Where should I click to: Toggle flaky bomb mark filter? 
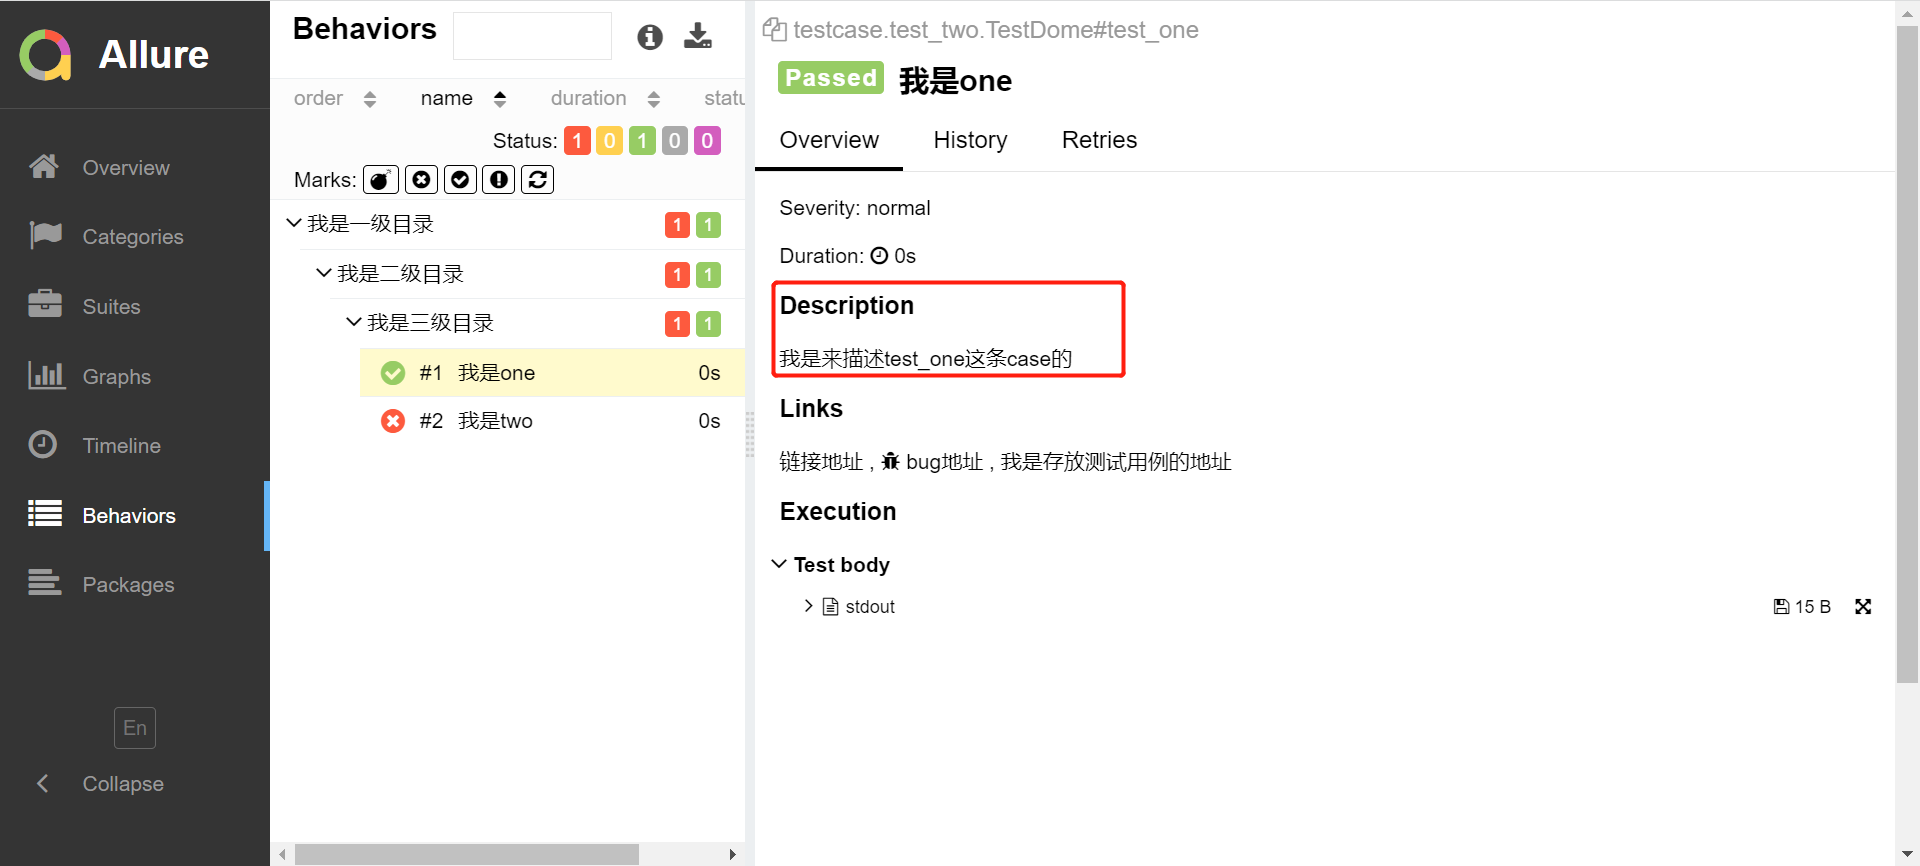(x=381, y=180)
